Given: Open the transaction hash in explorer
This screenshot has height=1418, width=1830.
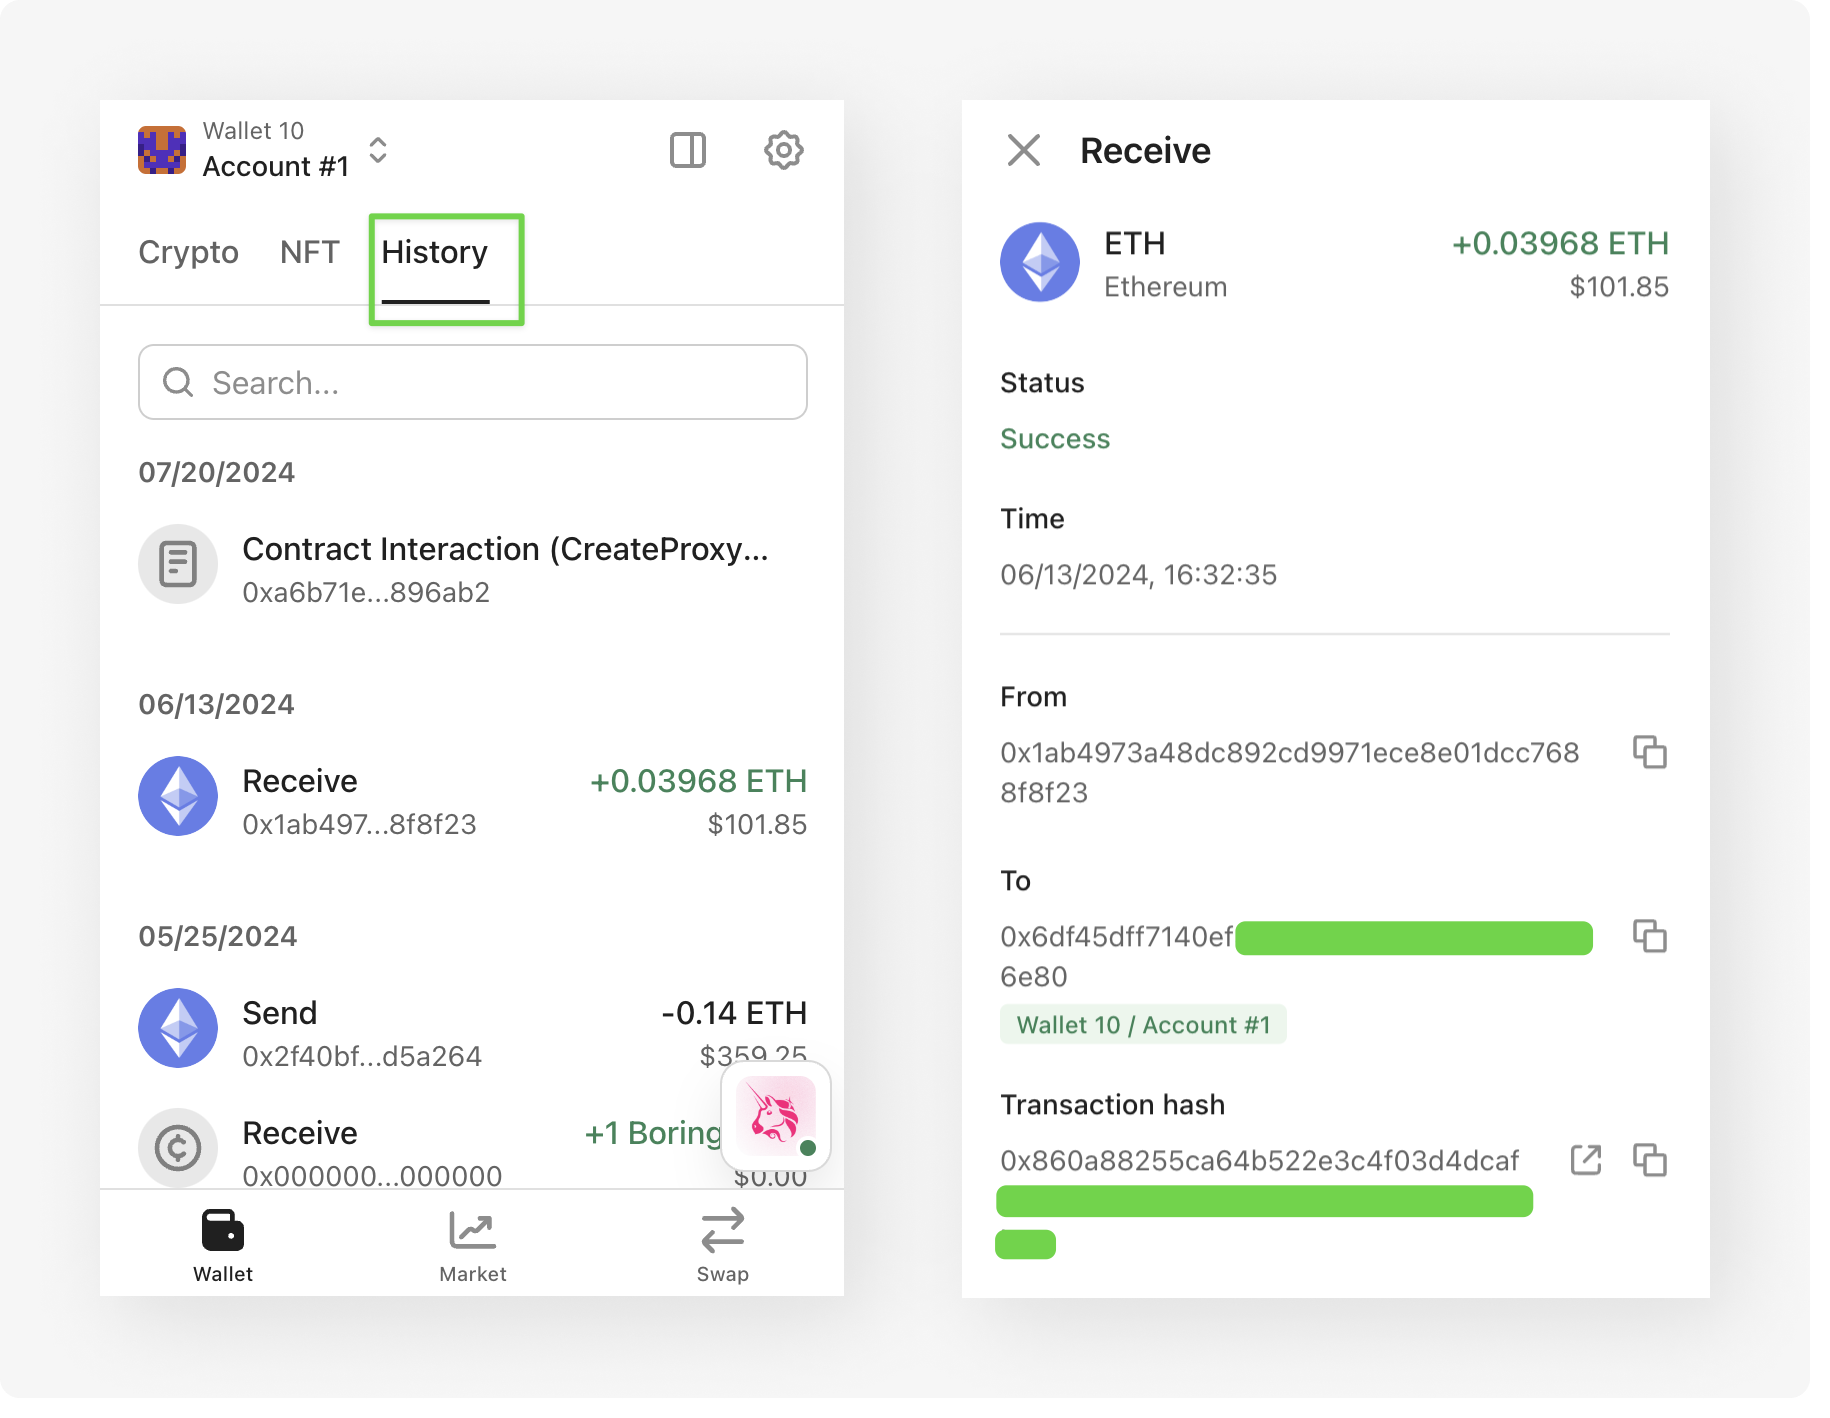Looking at the screenshot, I should (x=1586, y=1160).
